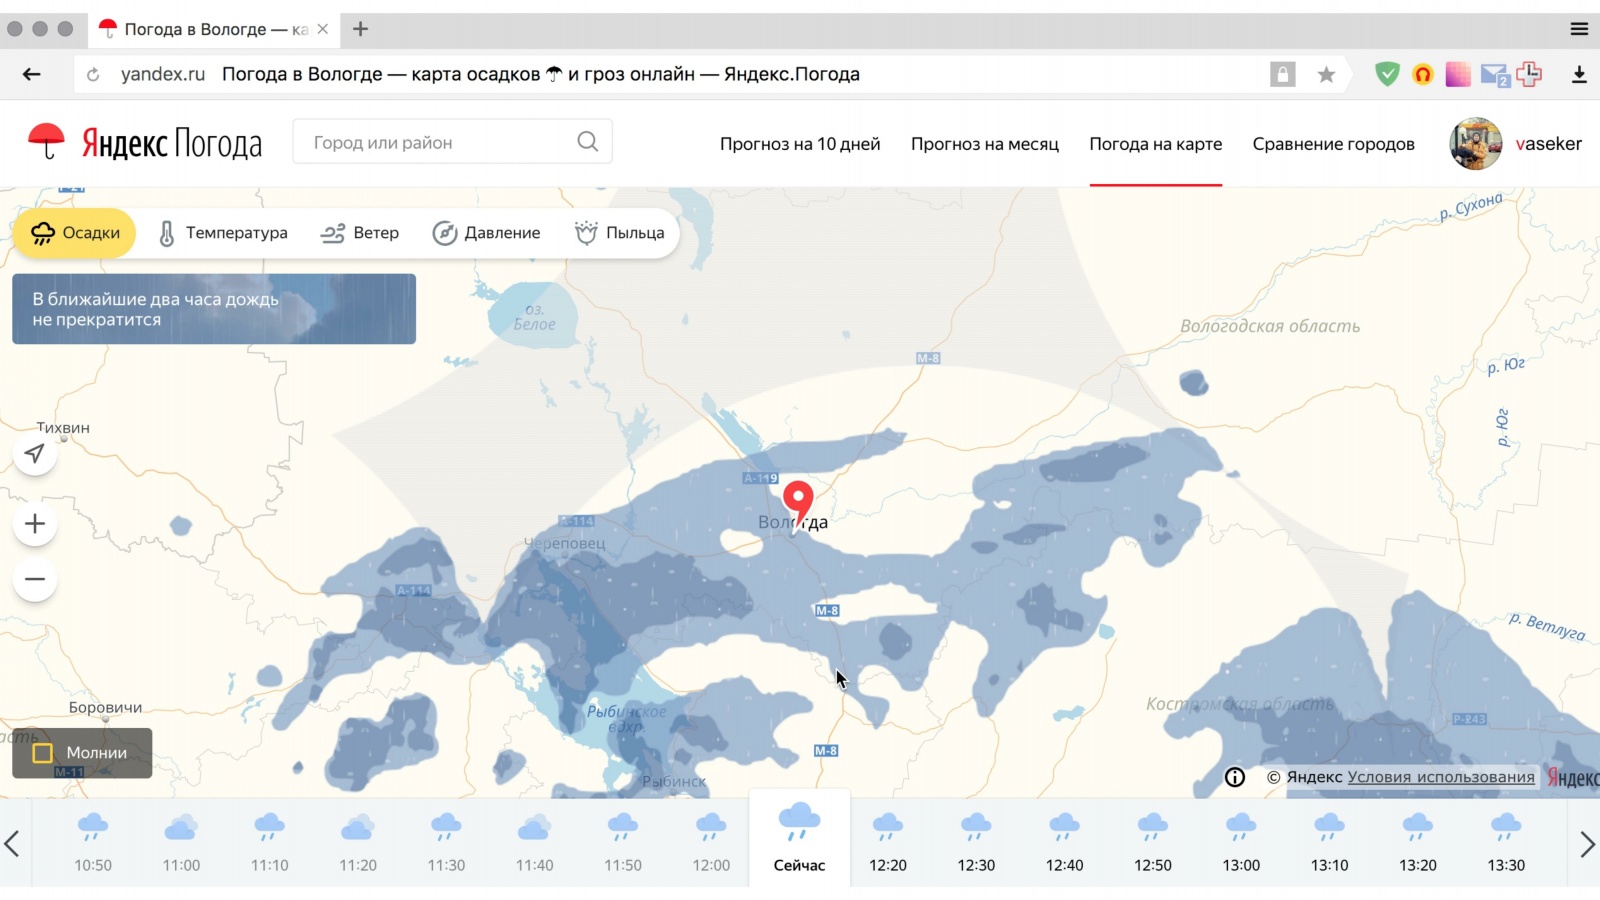The height and width of the screenshot is (900, 1600).
Task: Select the 12:20 time slot
Action: tap(888, 843)
